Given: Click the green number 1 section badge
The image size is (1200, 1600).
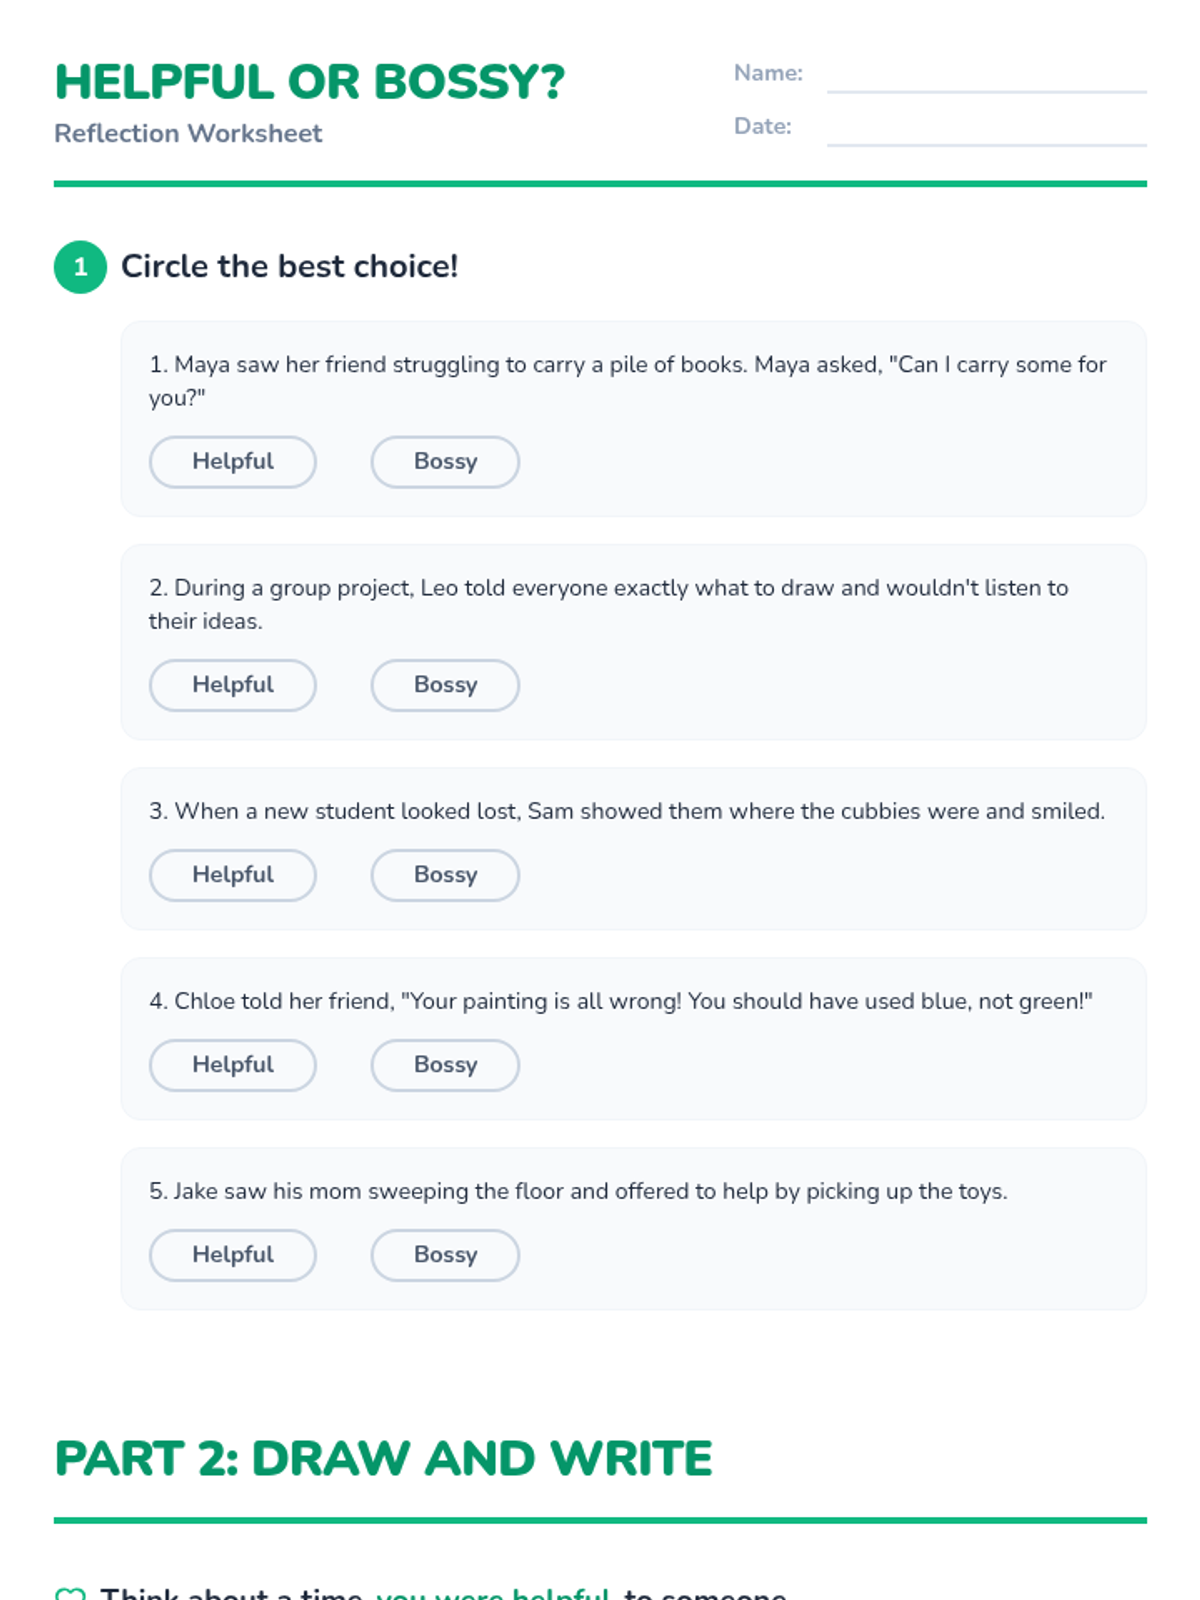Looking at the screenshot, I should pos(80,267).
